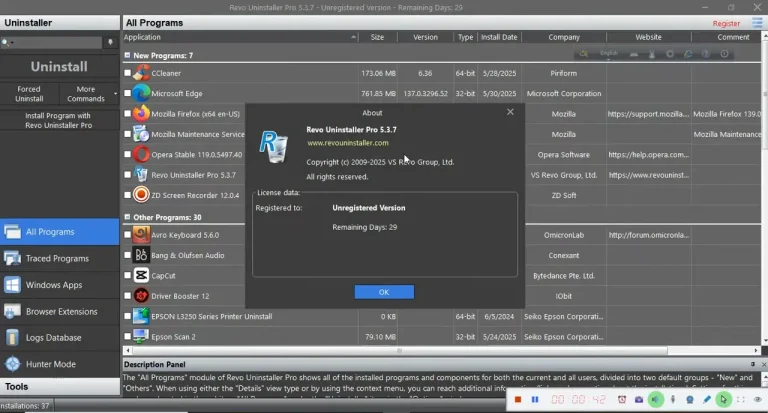Image resolution: width=768 pixels, height=413 pixels.
Task: Open the gear settings on Avro floating bar
Action: pyautogui.click(x=670, y=54)
